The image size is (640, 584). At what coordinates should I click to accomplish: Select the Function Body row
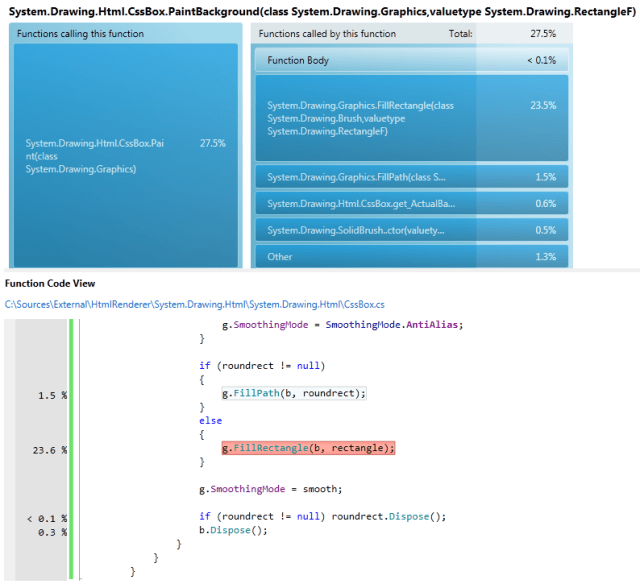(x=411, y=61)
